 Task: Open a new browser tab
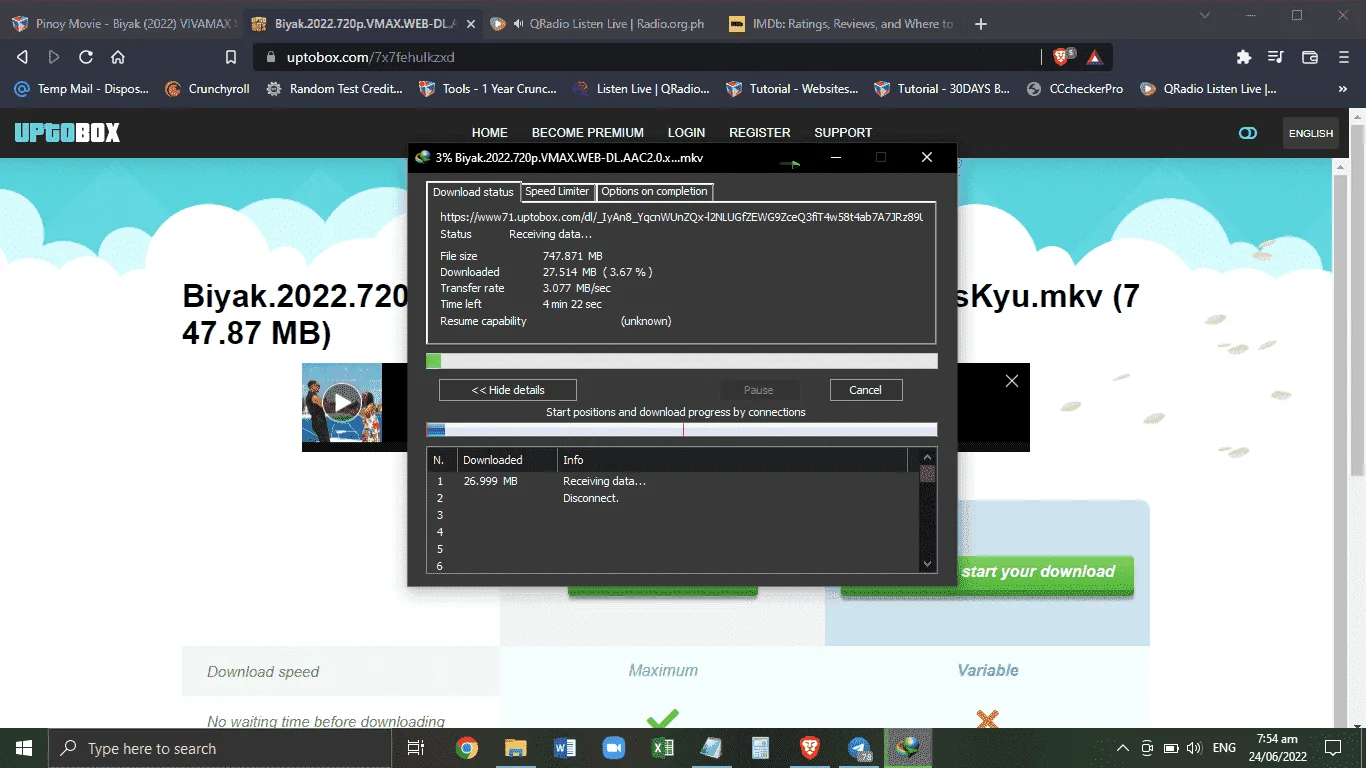(x=980, y=23)
